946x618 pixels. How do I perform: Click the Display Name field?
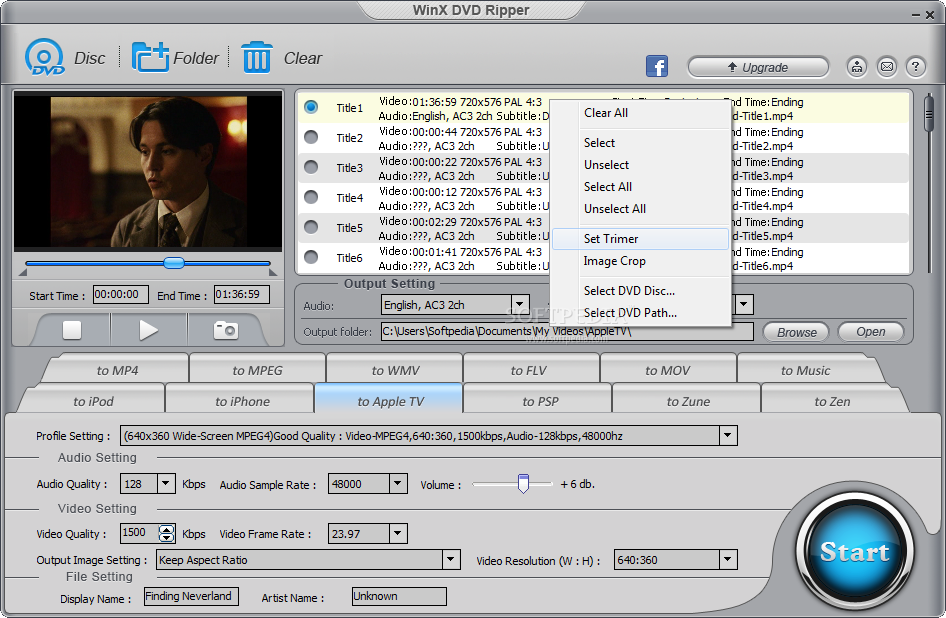point(191,596)
